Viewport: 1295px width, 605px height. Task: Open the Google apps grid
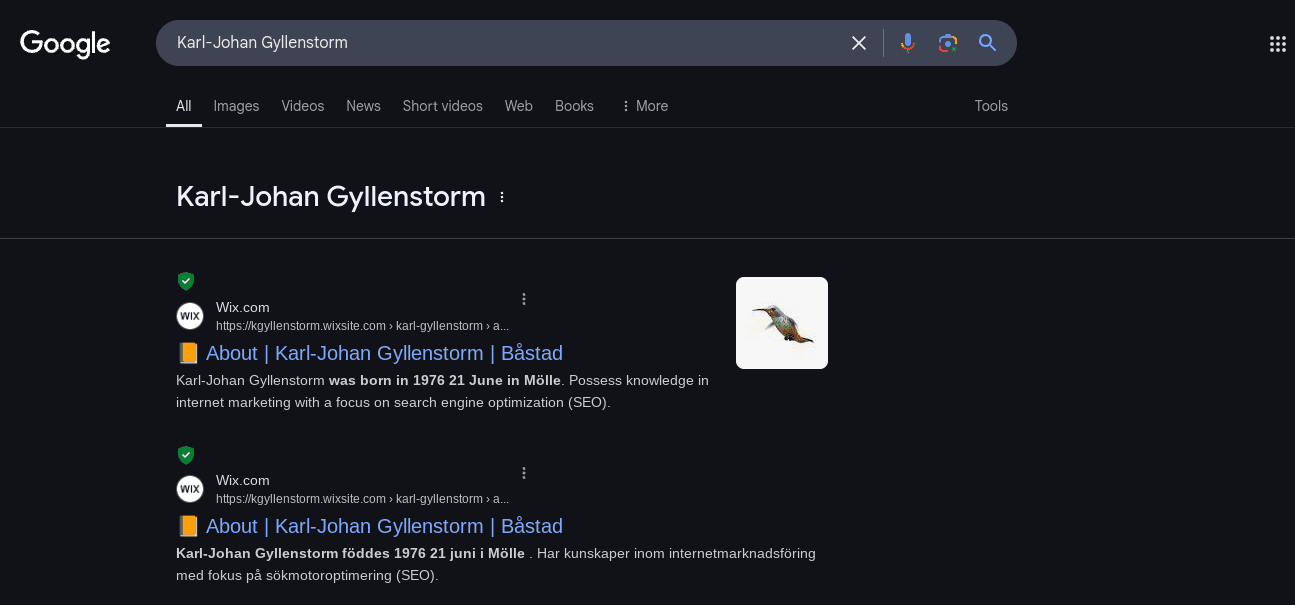pos(1277,43)
